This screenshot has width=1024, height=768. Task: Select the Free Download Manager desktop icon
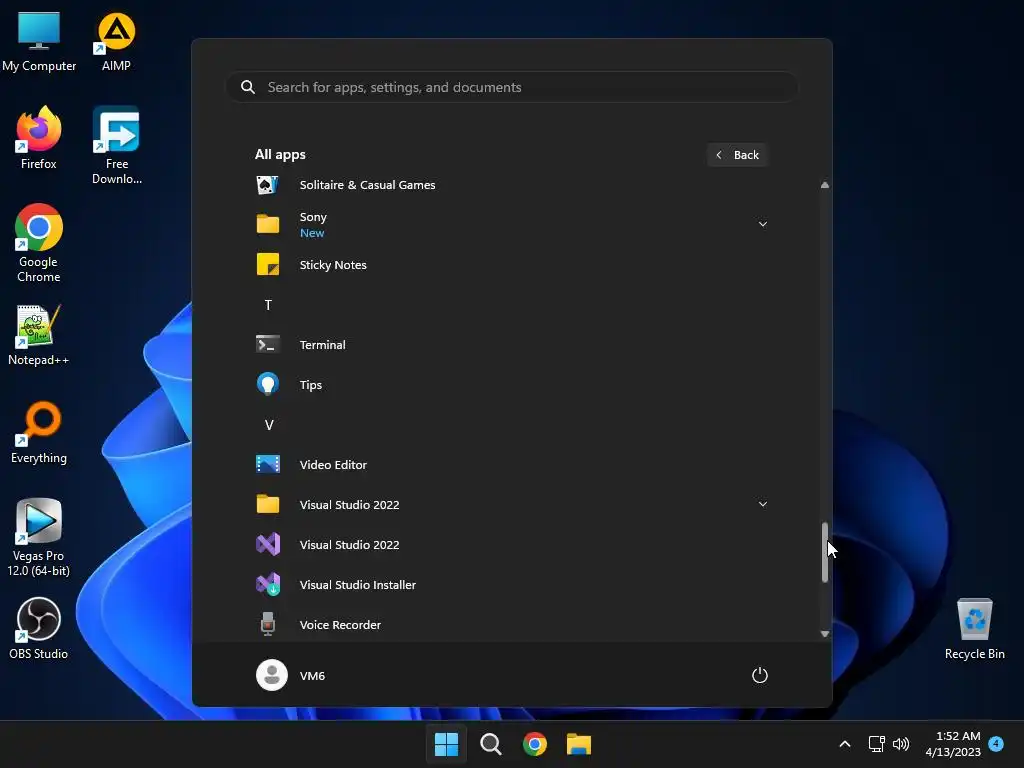[x=116, y=145]
